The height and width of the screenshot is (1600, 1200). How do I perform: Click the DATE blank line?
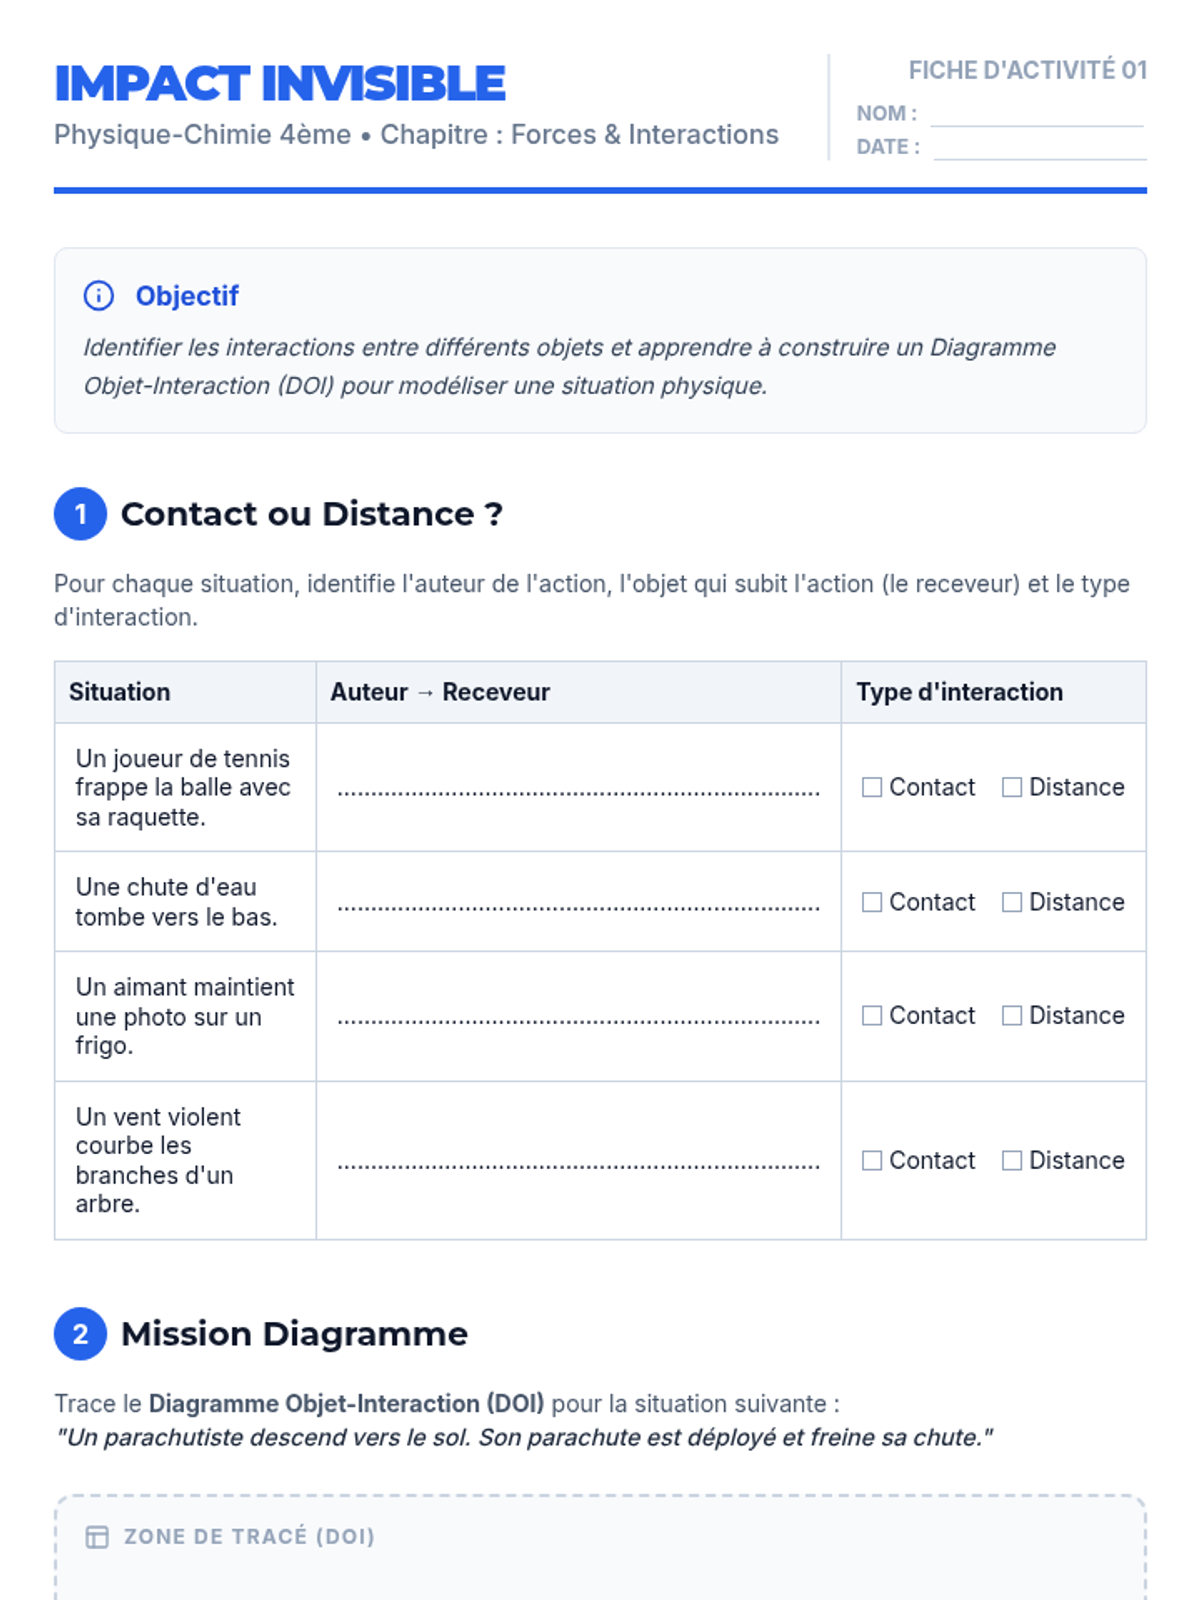point(1039,149)
